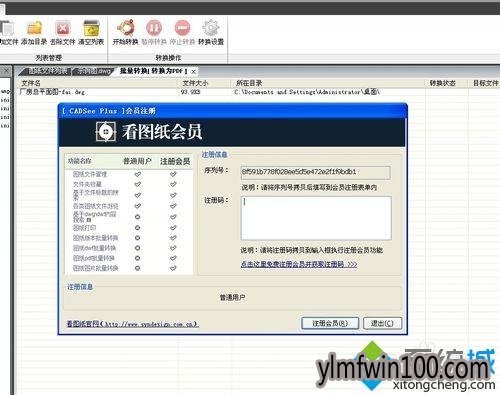Open the 看图纸官网 website link

132,324
